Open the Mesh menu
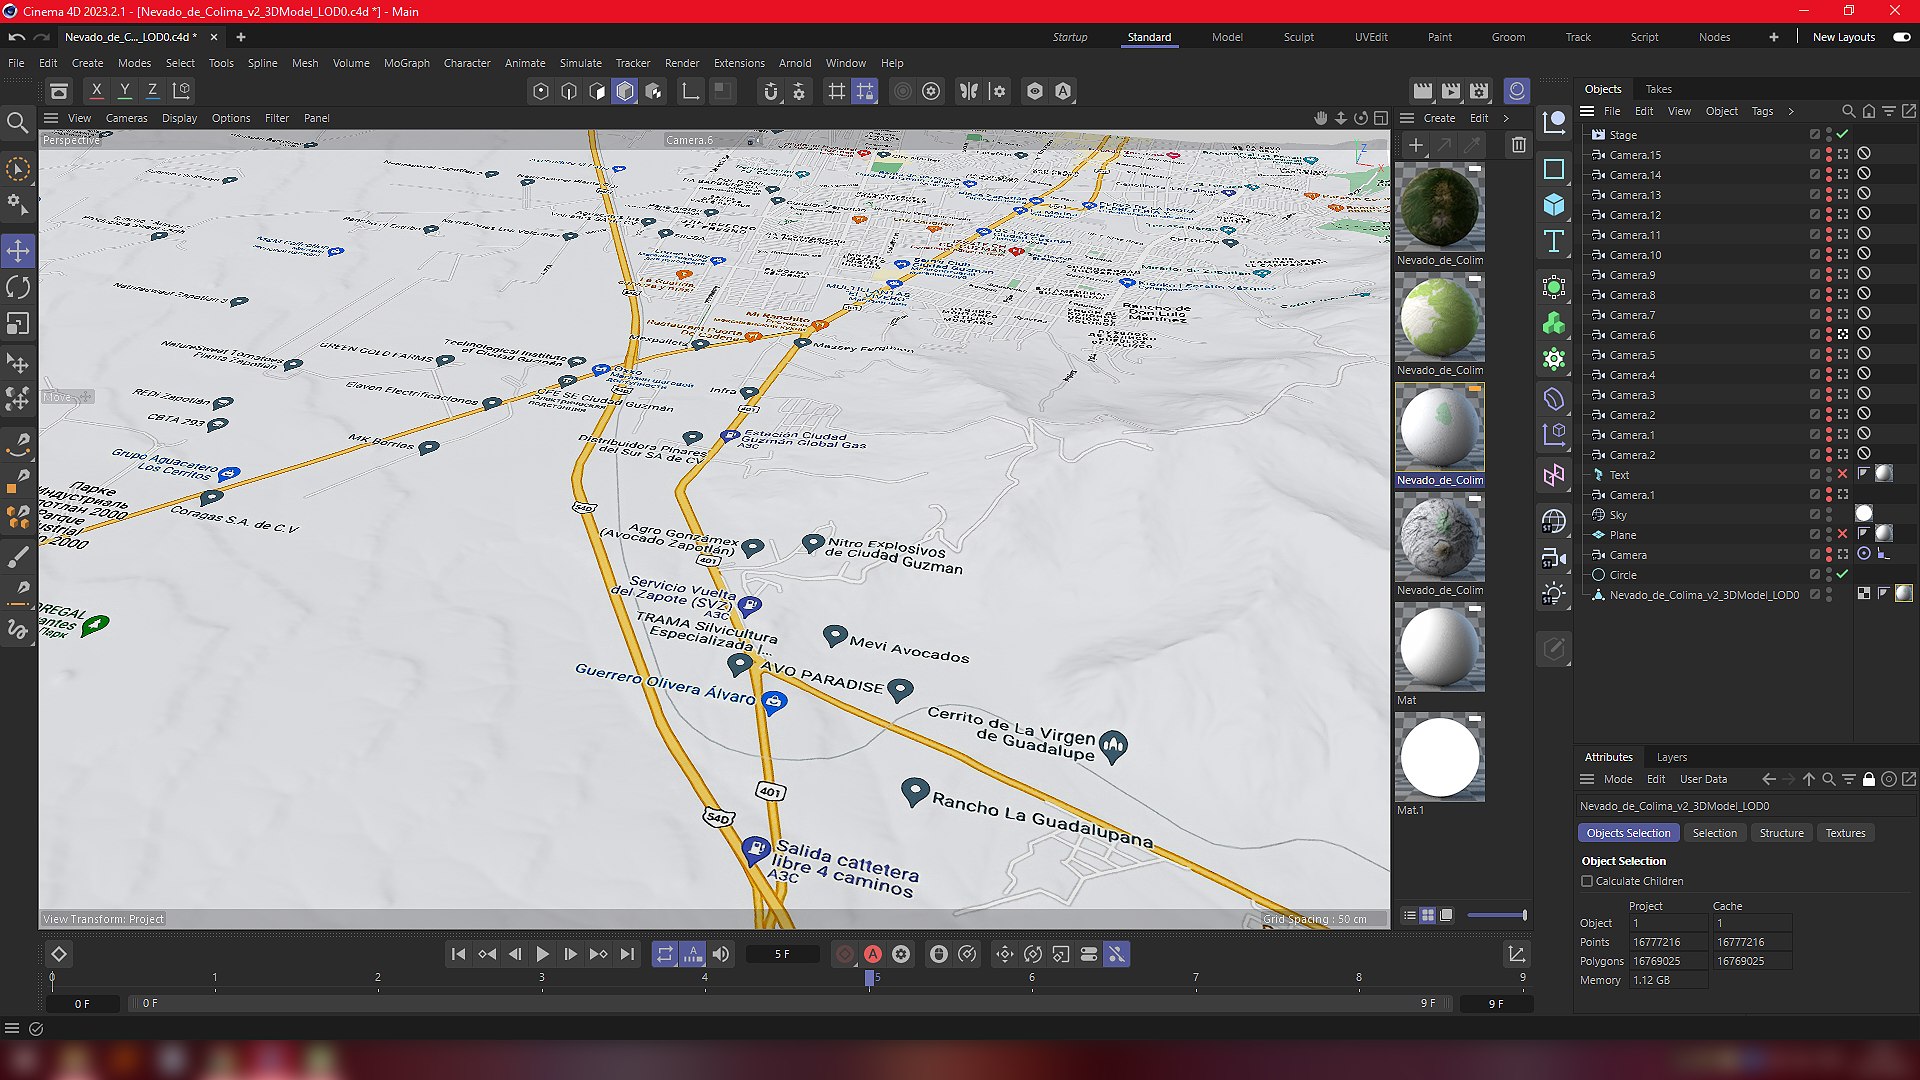Screen dimensions: 1920x1080 click(305, 63)
